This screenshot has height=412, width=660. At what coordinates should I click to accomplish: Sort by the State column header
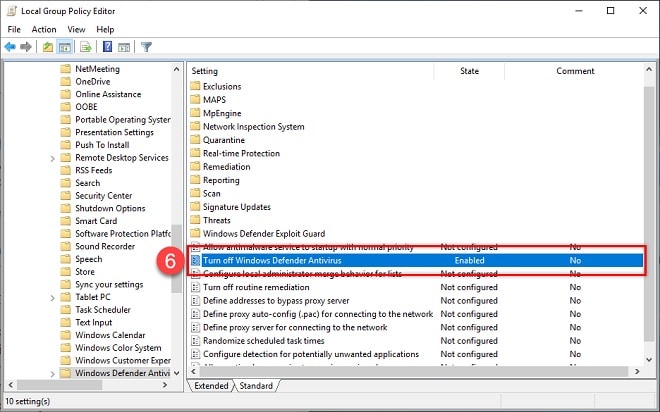click(x=469, y=71)
